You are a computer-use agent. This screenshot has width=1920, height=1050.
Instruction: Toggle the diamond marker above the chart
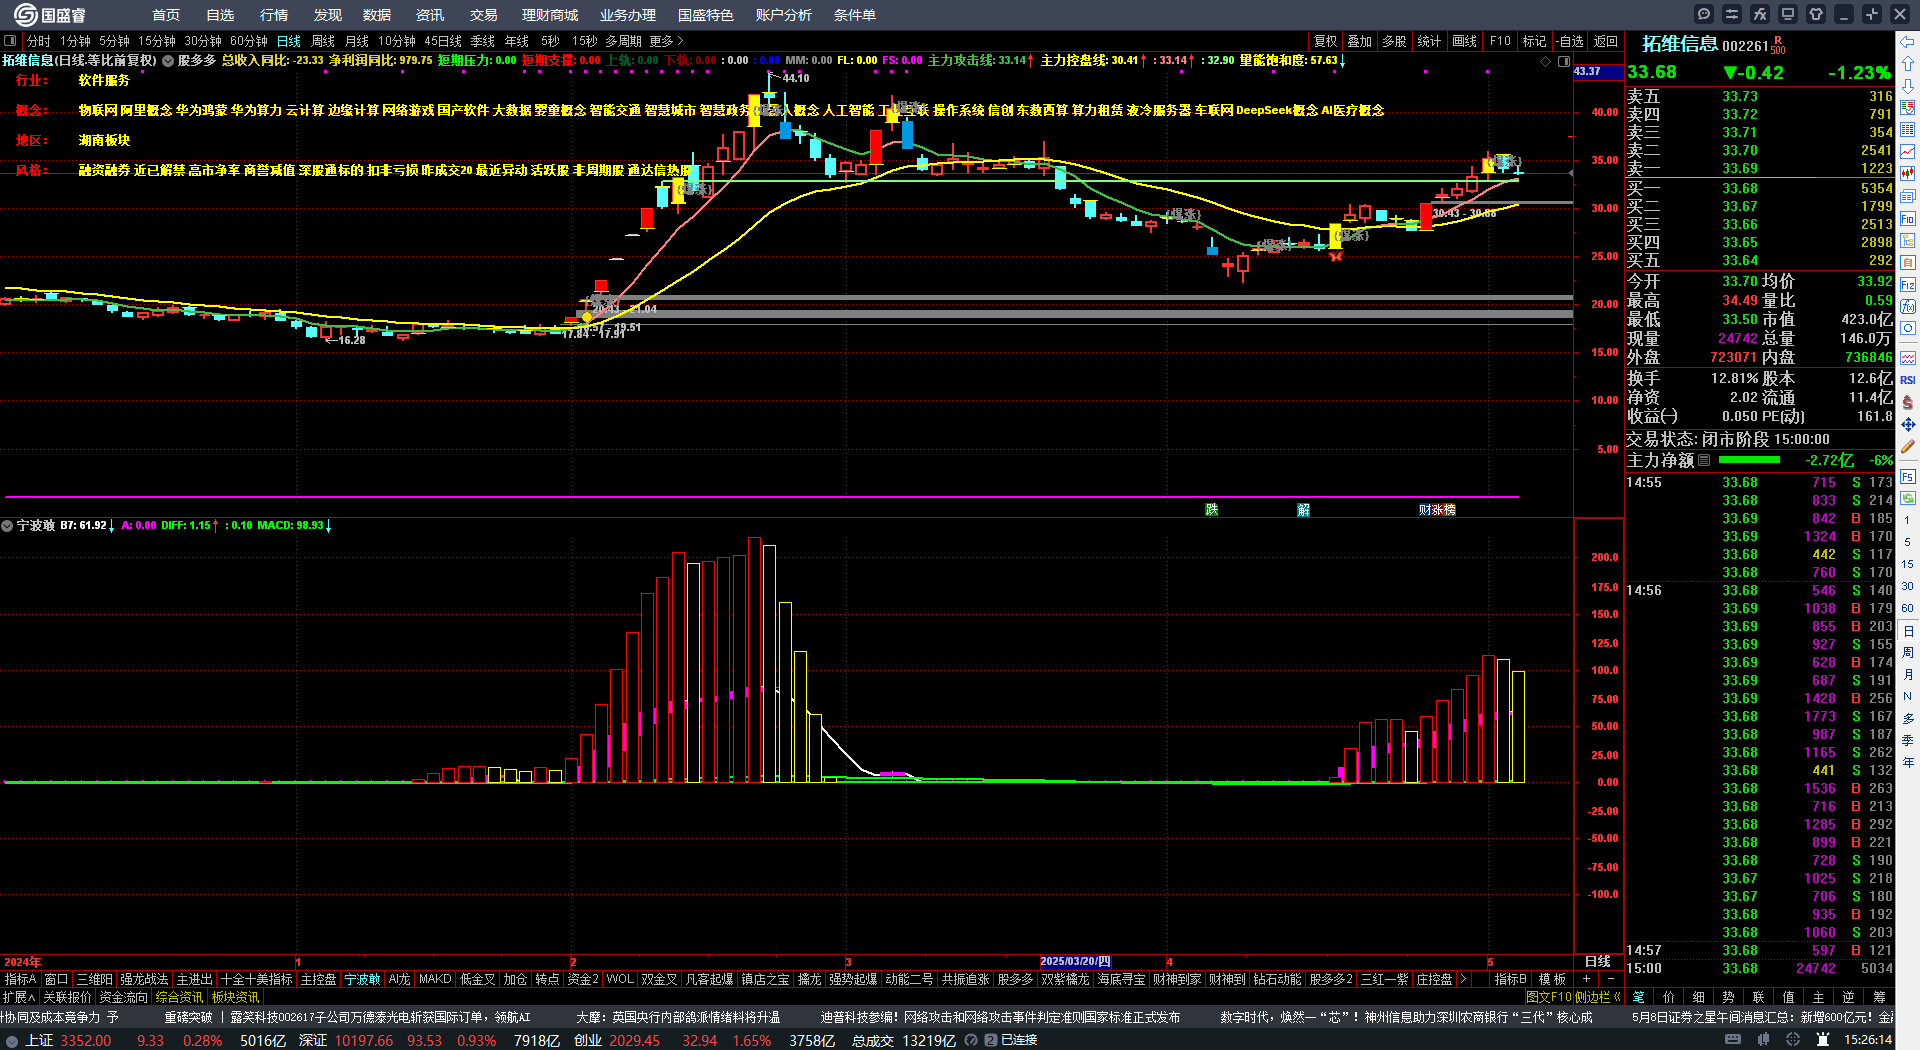(x=1546, y=61)
